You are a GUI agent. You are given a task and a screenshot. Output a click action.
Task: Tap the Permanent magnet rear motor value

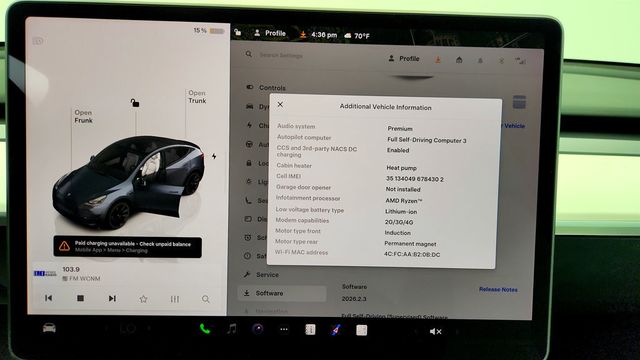click(x=410, y=244)
